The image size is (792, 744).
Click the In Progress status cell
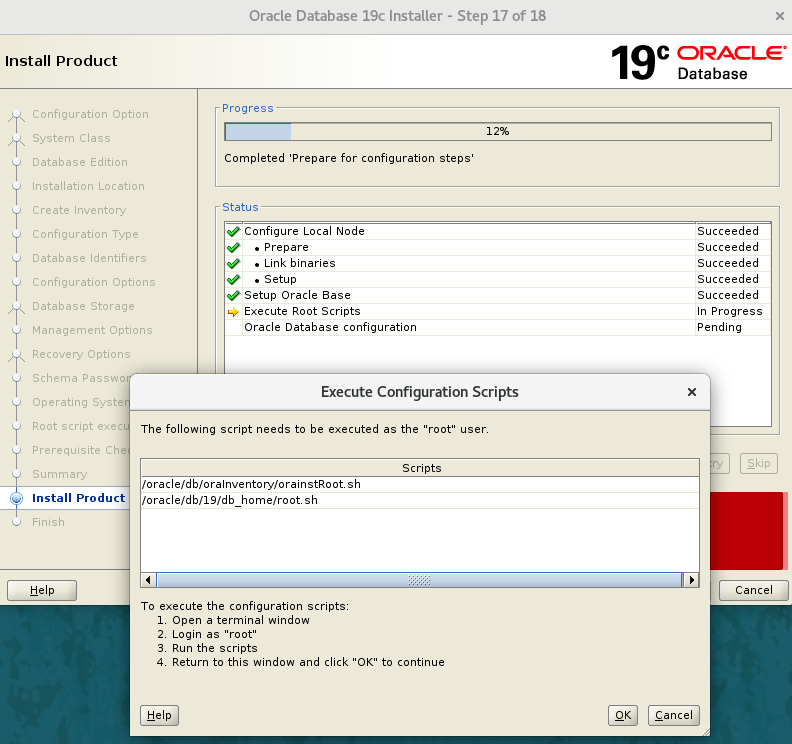click(x=732, y=311)
